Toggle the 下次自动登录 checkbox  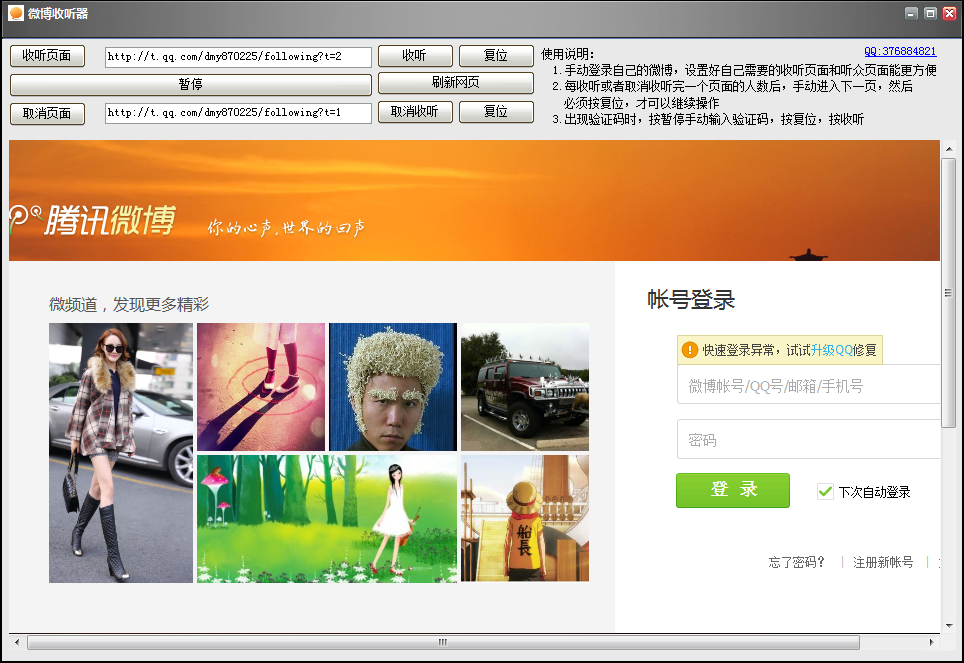[x=825, y=491]
